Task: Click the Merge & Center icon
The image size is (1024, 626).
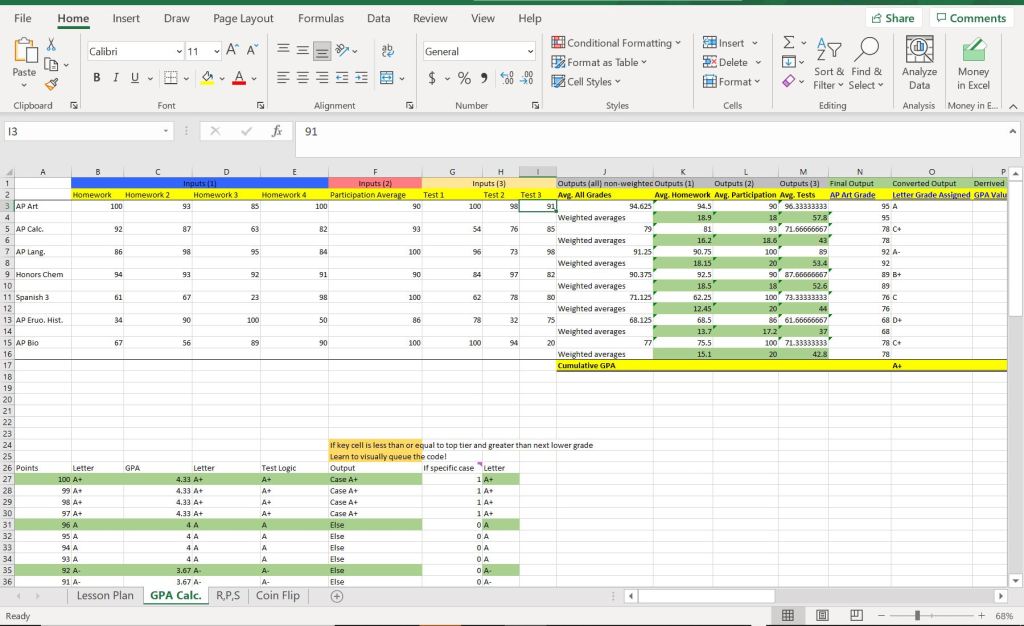Action: (382, 78)
